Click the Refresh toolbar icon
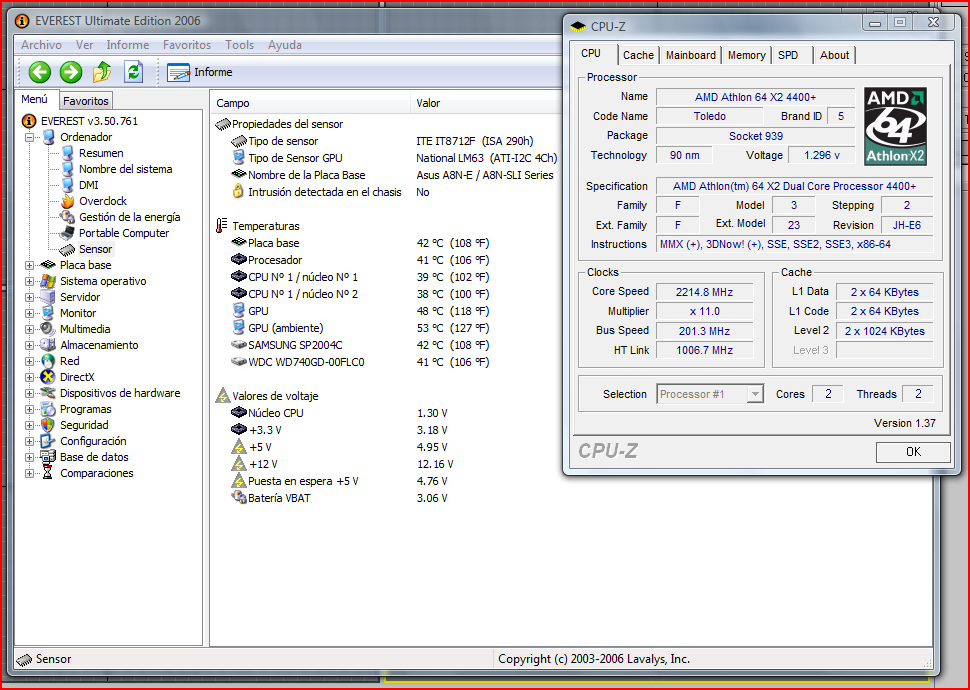The image size is (970, 690). [134, 72]
